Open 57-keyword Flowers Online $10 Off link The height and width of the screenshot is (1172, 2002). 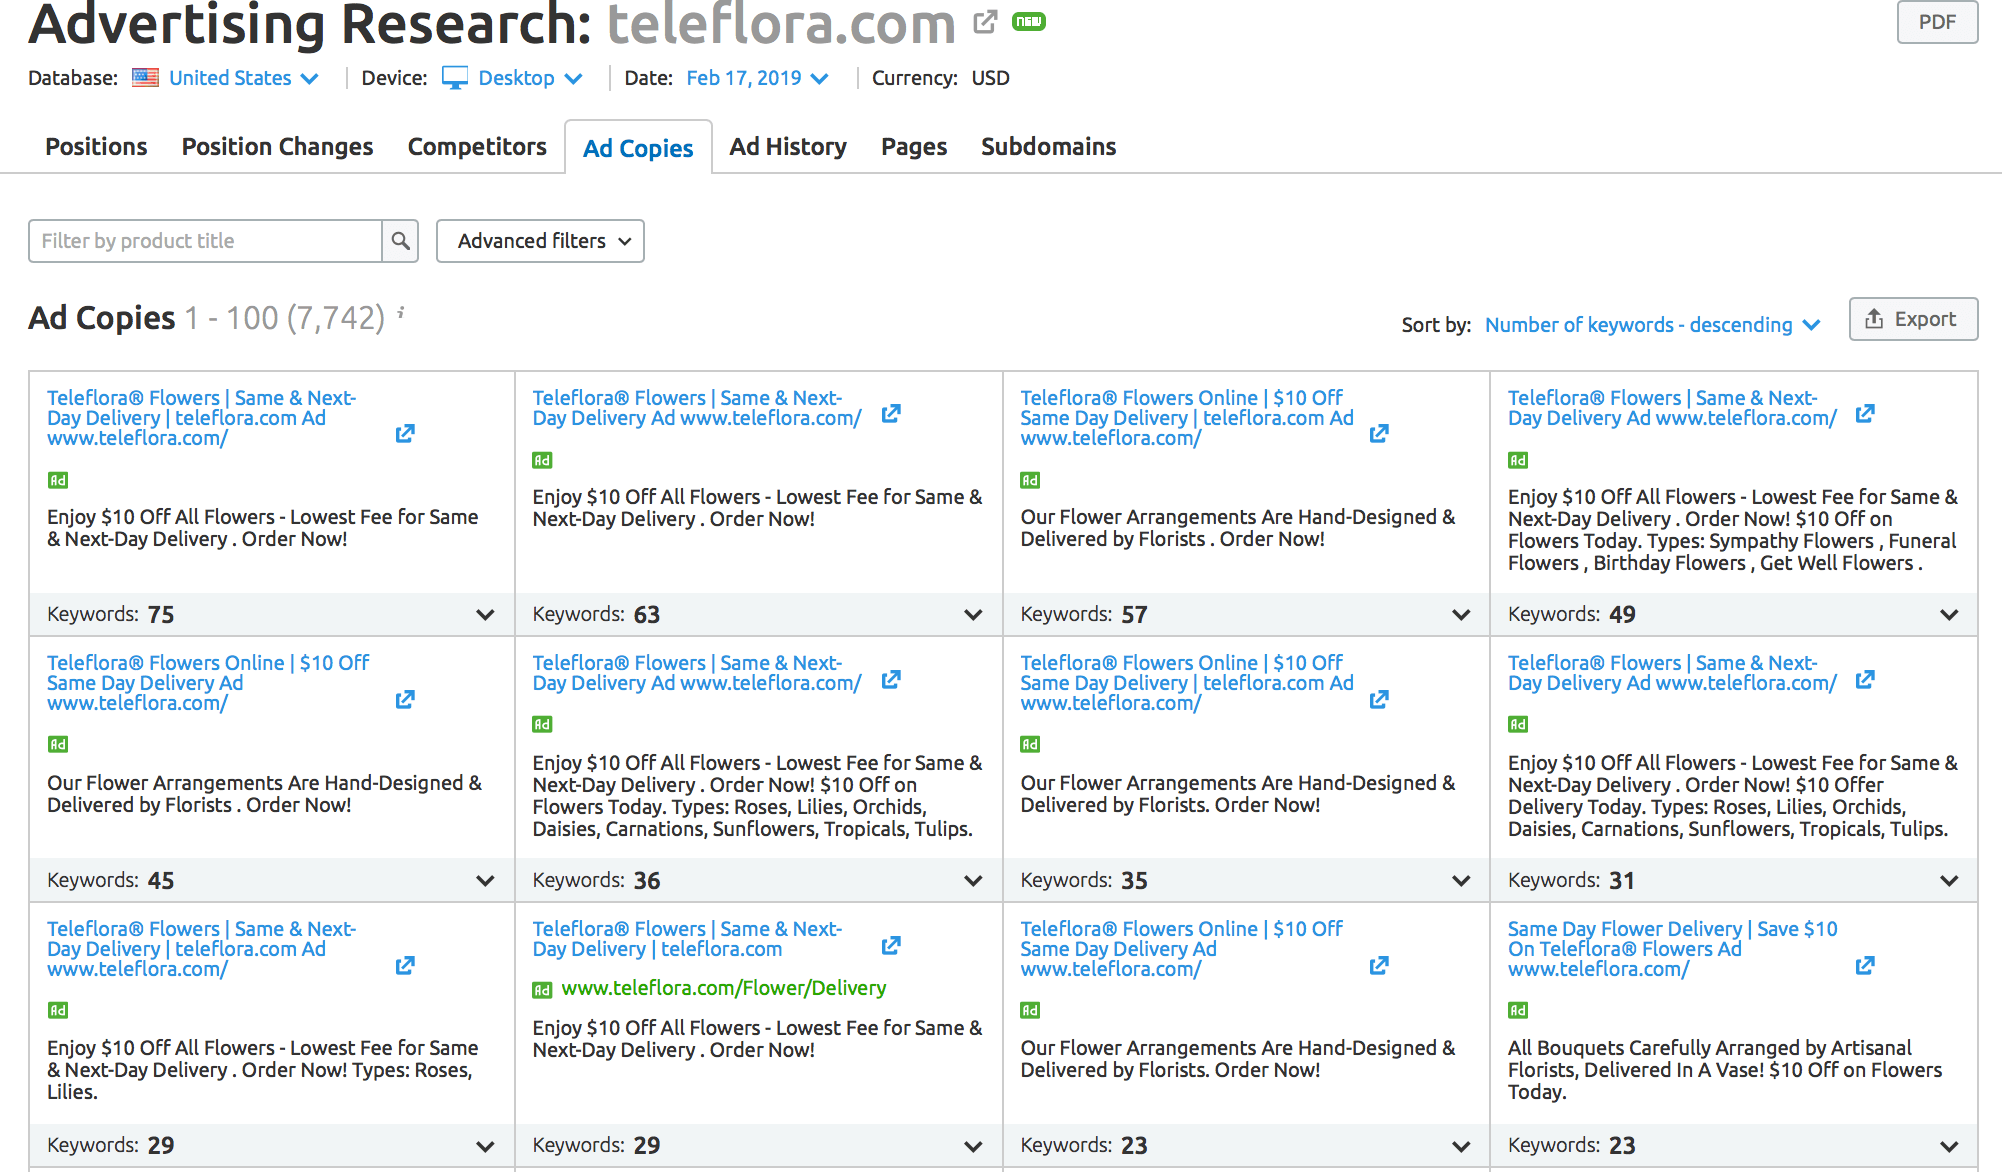(1187, 418)
